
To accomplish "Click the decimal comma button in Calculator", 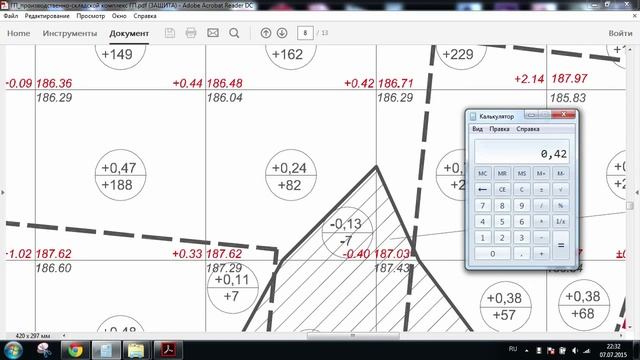I will [522, 253].
